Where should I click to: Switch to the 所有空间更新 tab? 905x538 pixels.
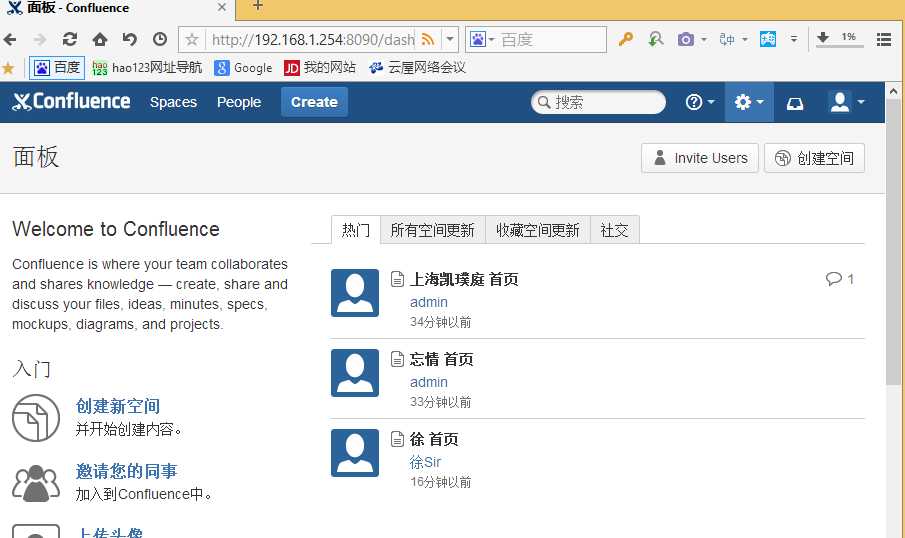(432, 230)
